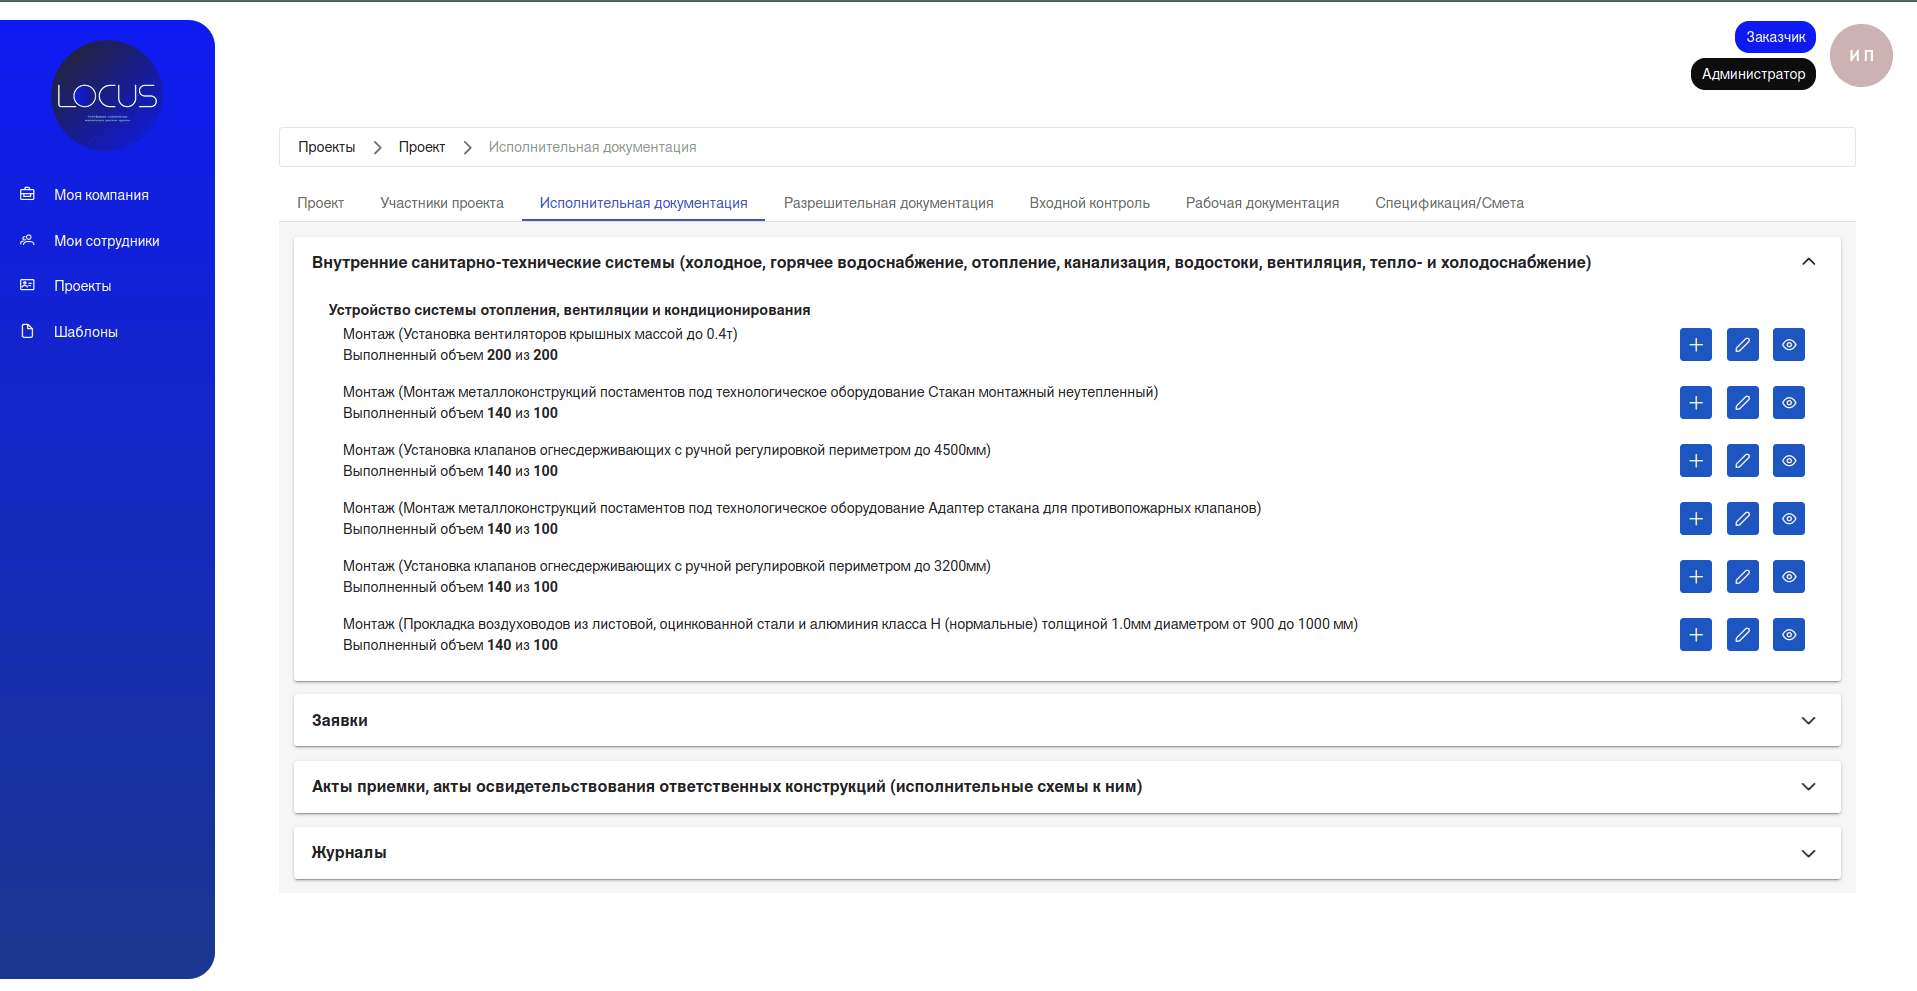The height and width of the screenshot is (991, 1917).
Task: Click the plus icon for крышных вентиляторов row
Action: point(1695,345)
